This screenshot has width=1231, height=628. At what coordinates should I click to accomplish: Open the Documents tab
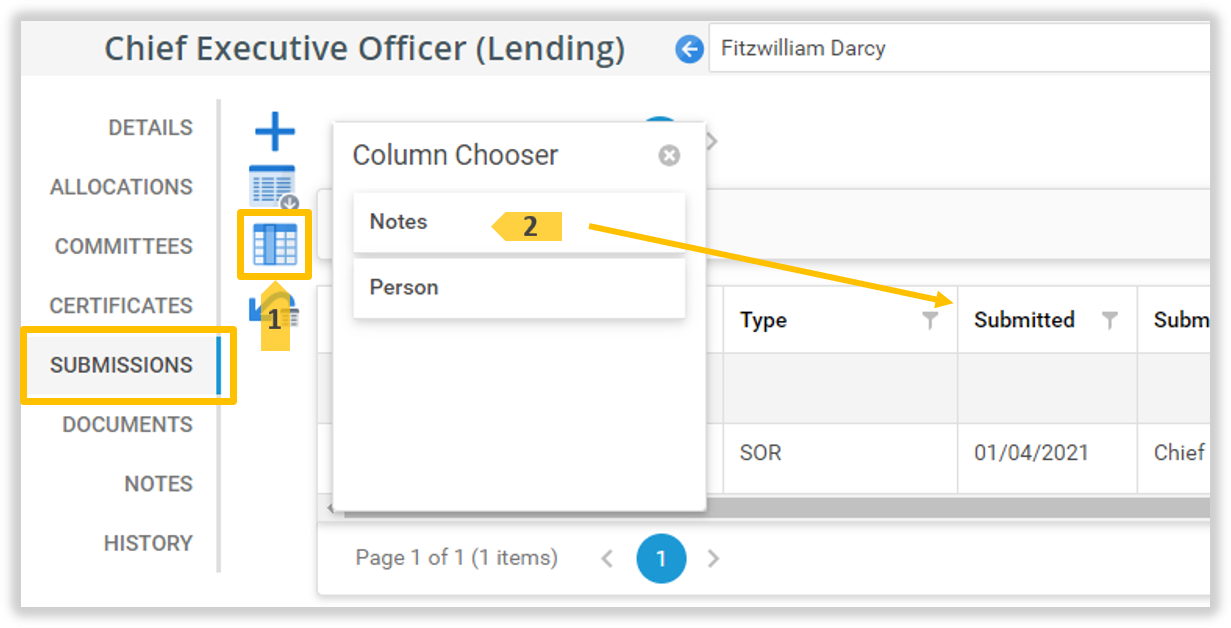tap(127, 424)
